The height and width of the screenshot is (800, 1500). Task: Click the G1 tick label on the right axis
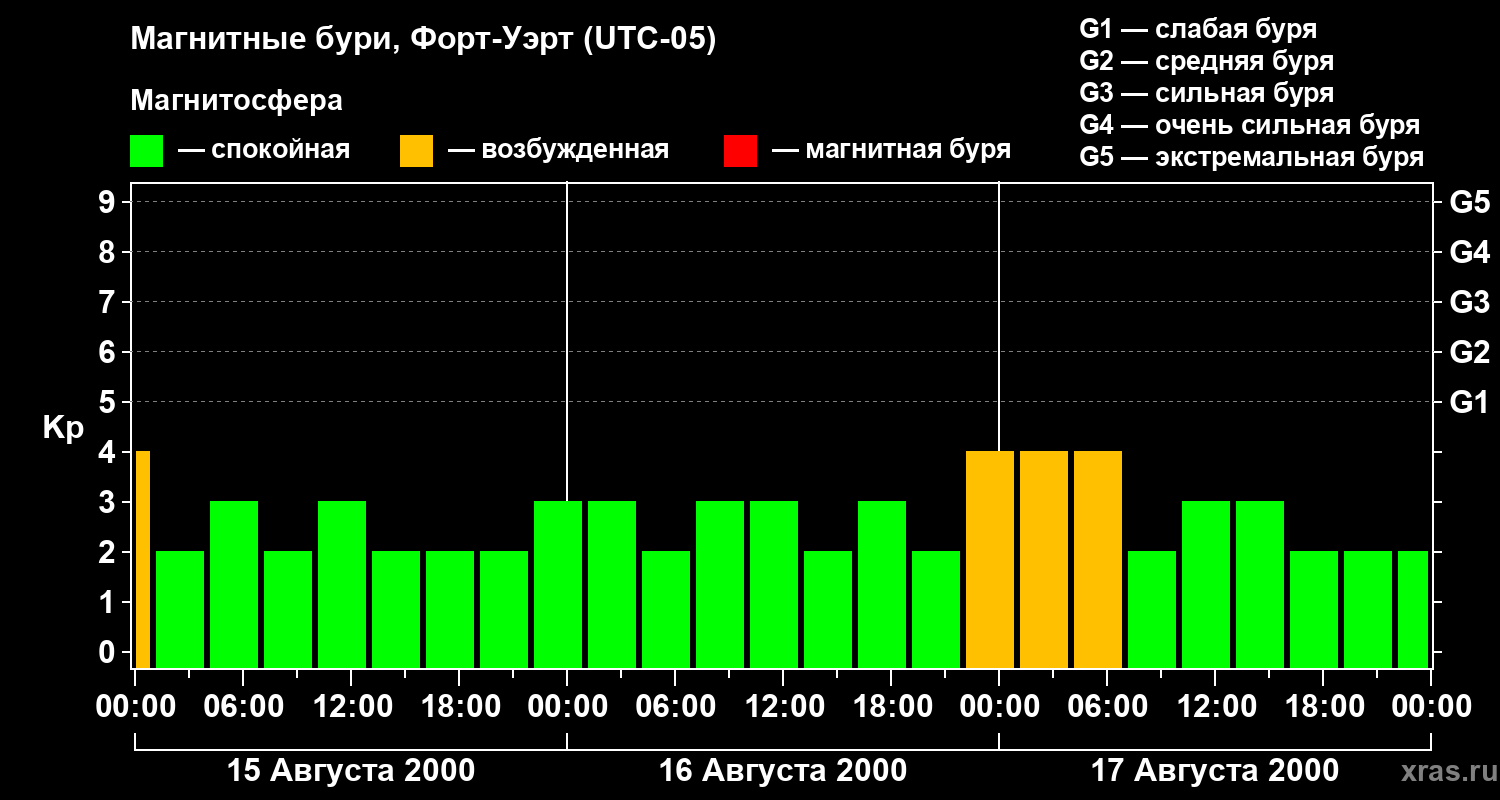pos(1470,402)
